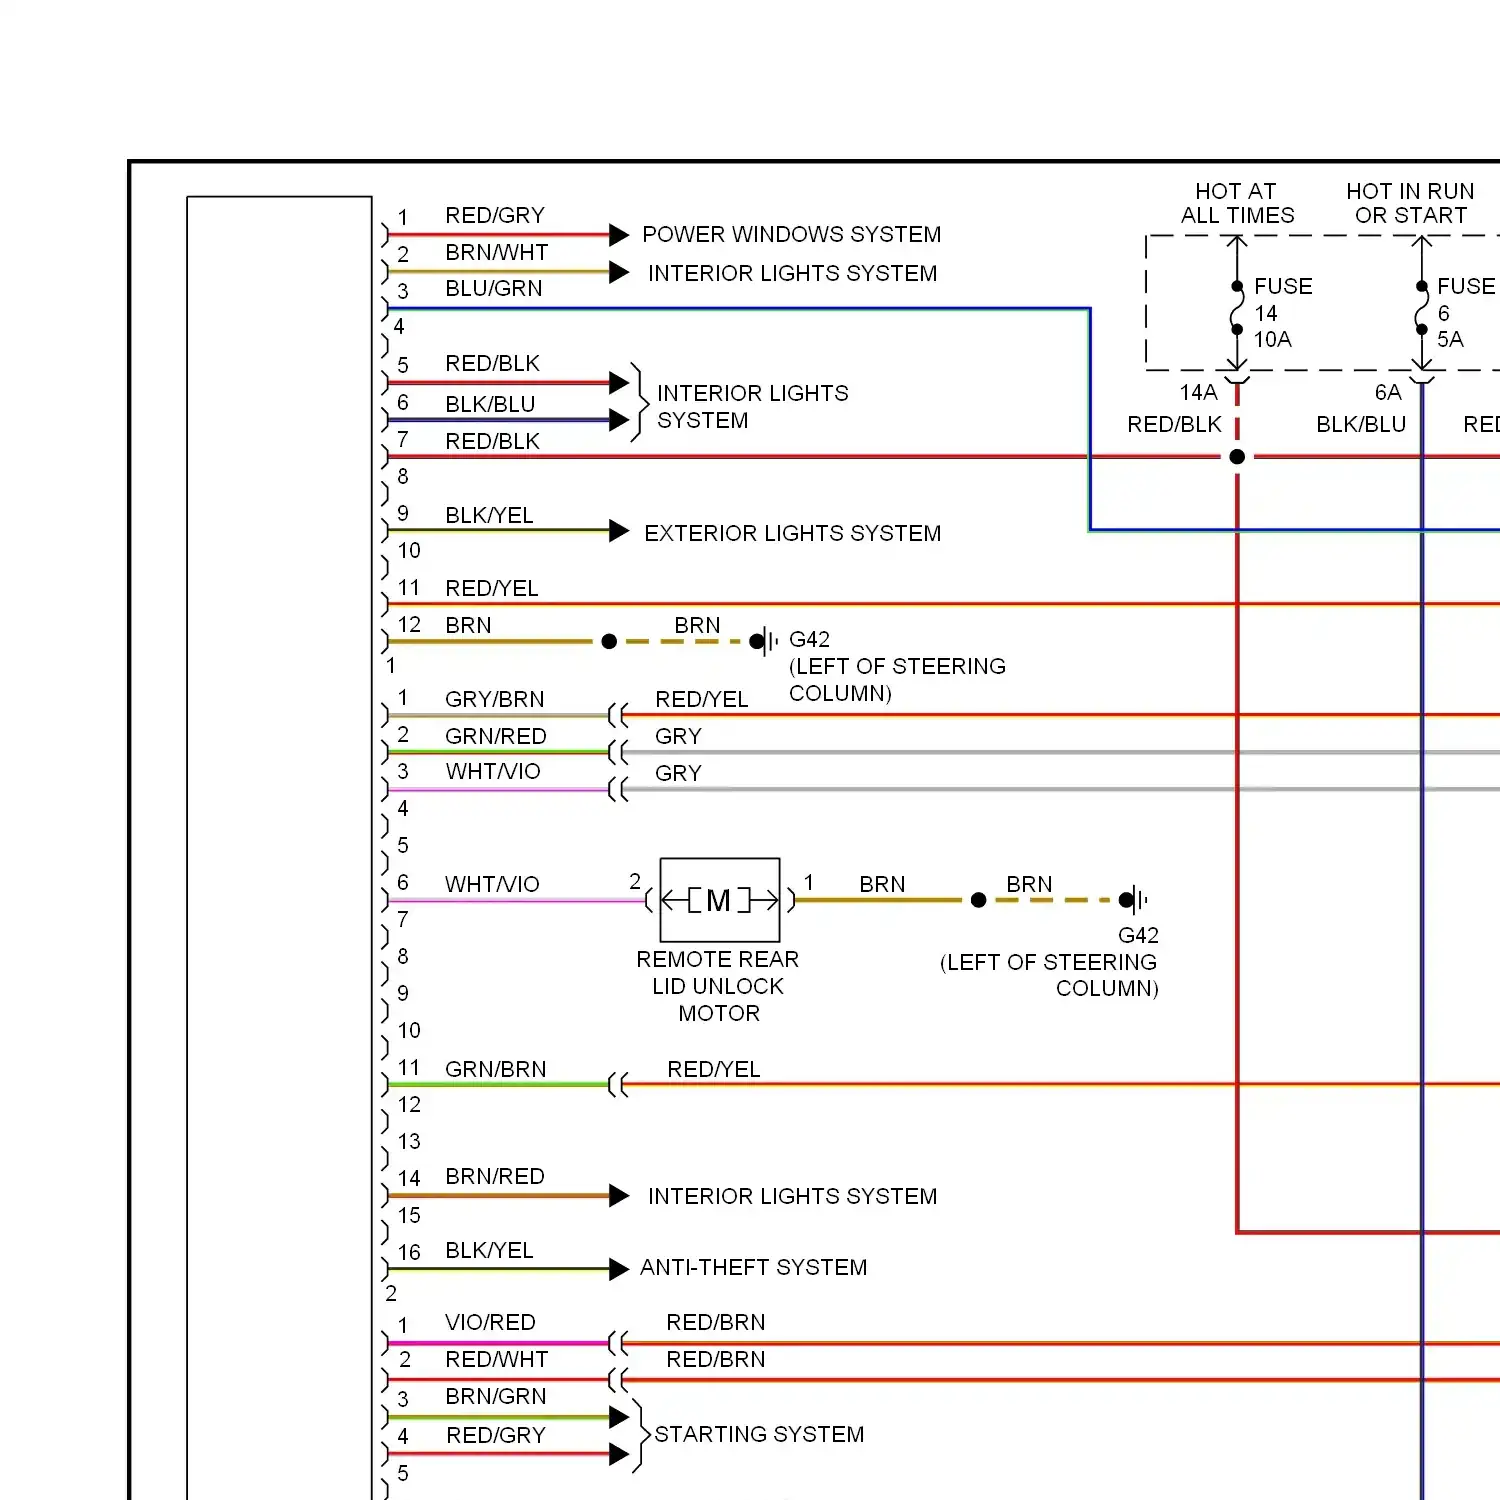The height and width of the screenshot is (1500, 1500).
Task: Click the WHT/VIO label left of the motor
Action: point(492,884)
